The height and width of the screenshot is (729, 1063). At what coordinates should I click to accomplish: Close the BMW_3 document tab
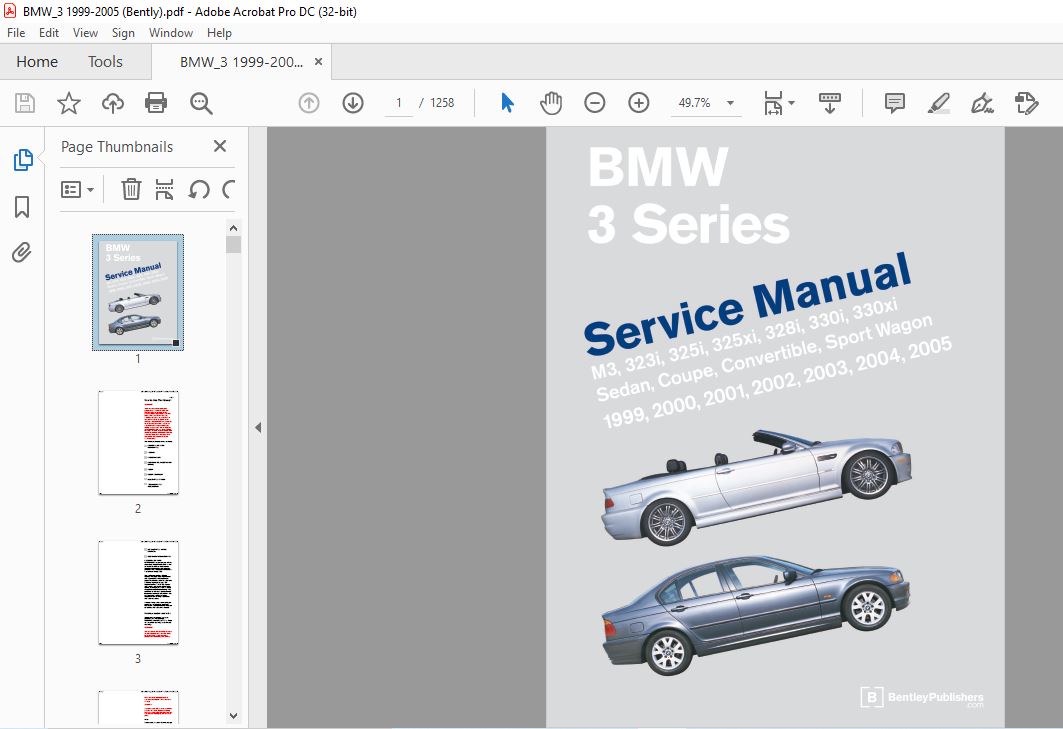click(x=318, y=62)
